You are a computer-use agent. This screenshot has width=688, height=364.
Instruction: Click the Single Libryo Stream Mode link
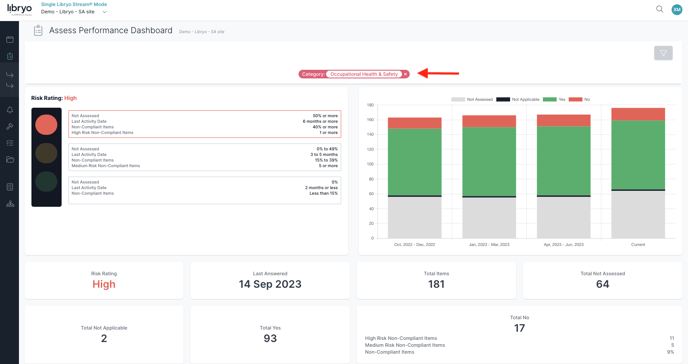tap(74, 4)
